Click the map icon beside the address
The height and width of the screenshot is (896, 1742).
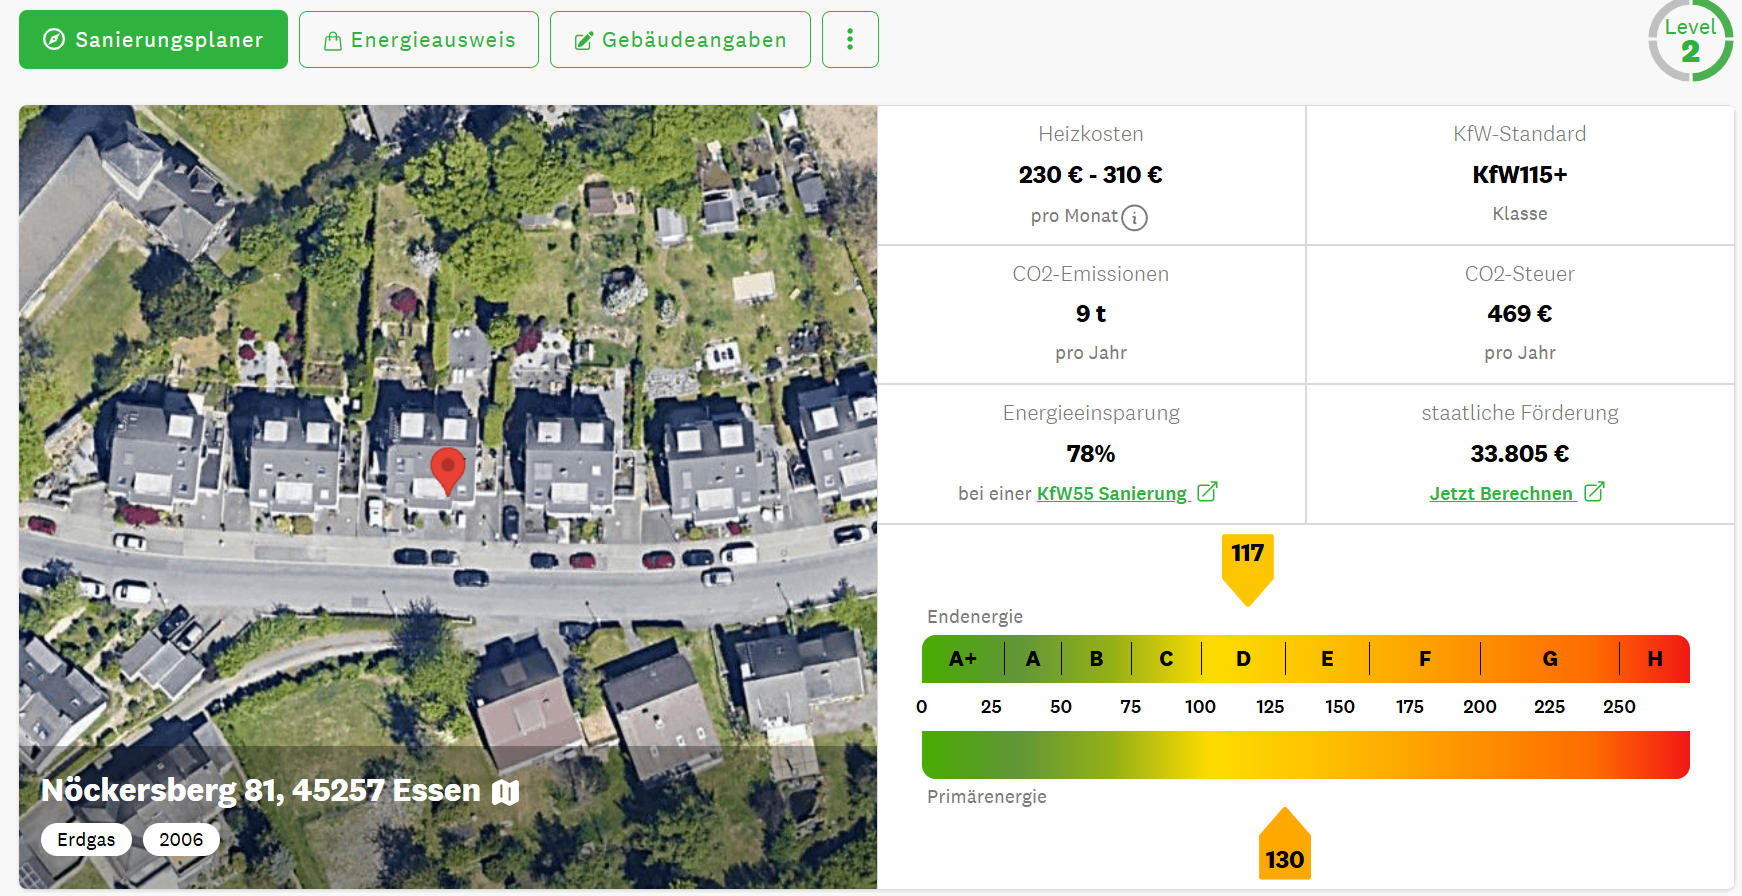point(506,792)
